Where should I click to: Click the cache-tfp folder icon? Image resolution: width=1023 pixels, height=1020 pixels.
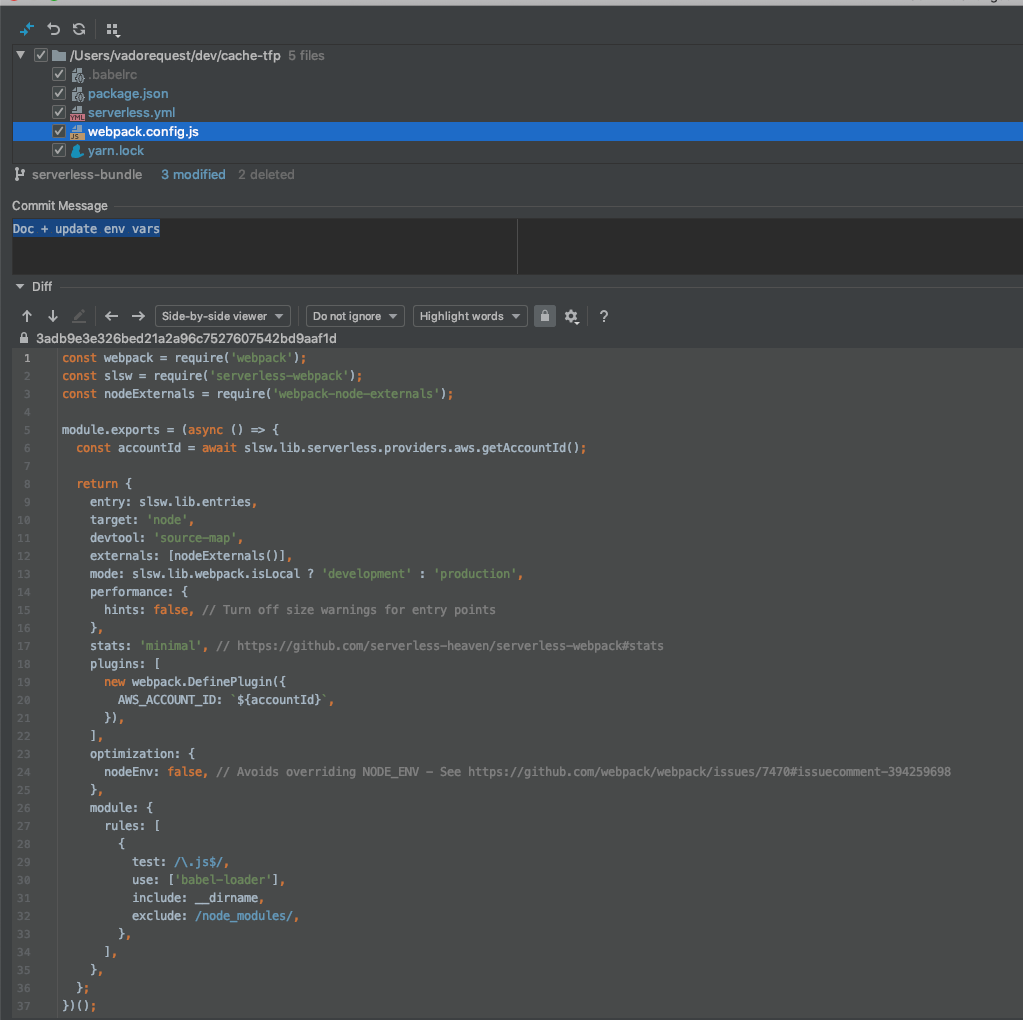click(59, 55)
